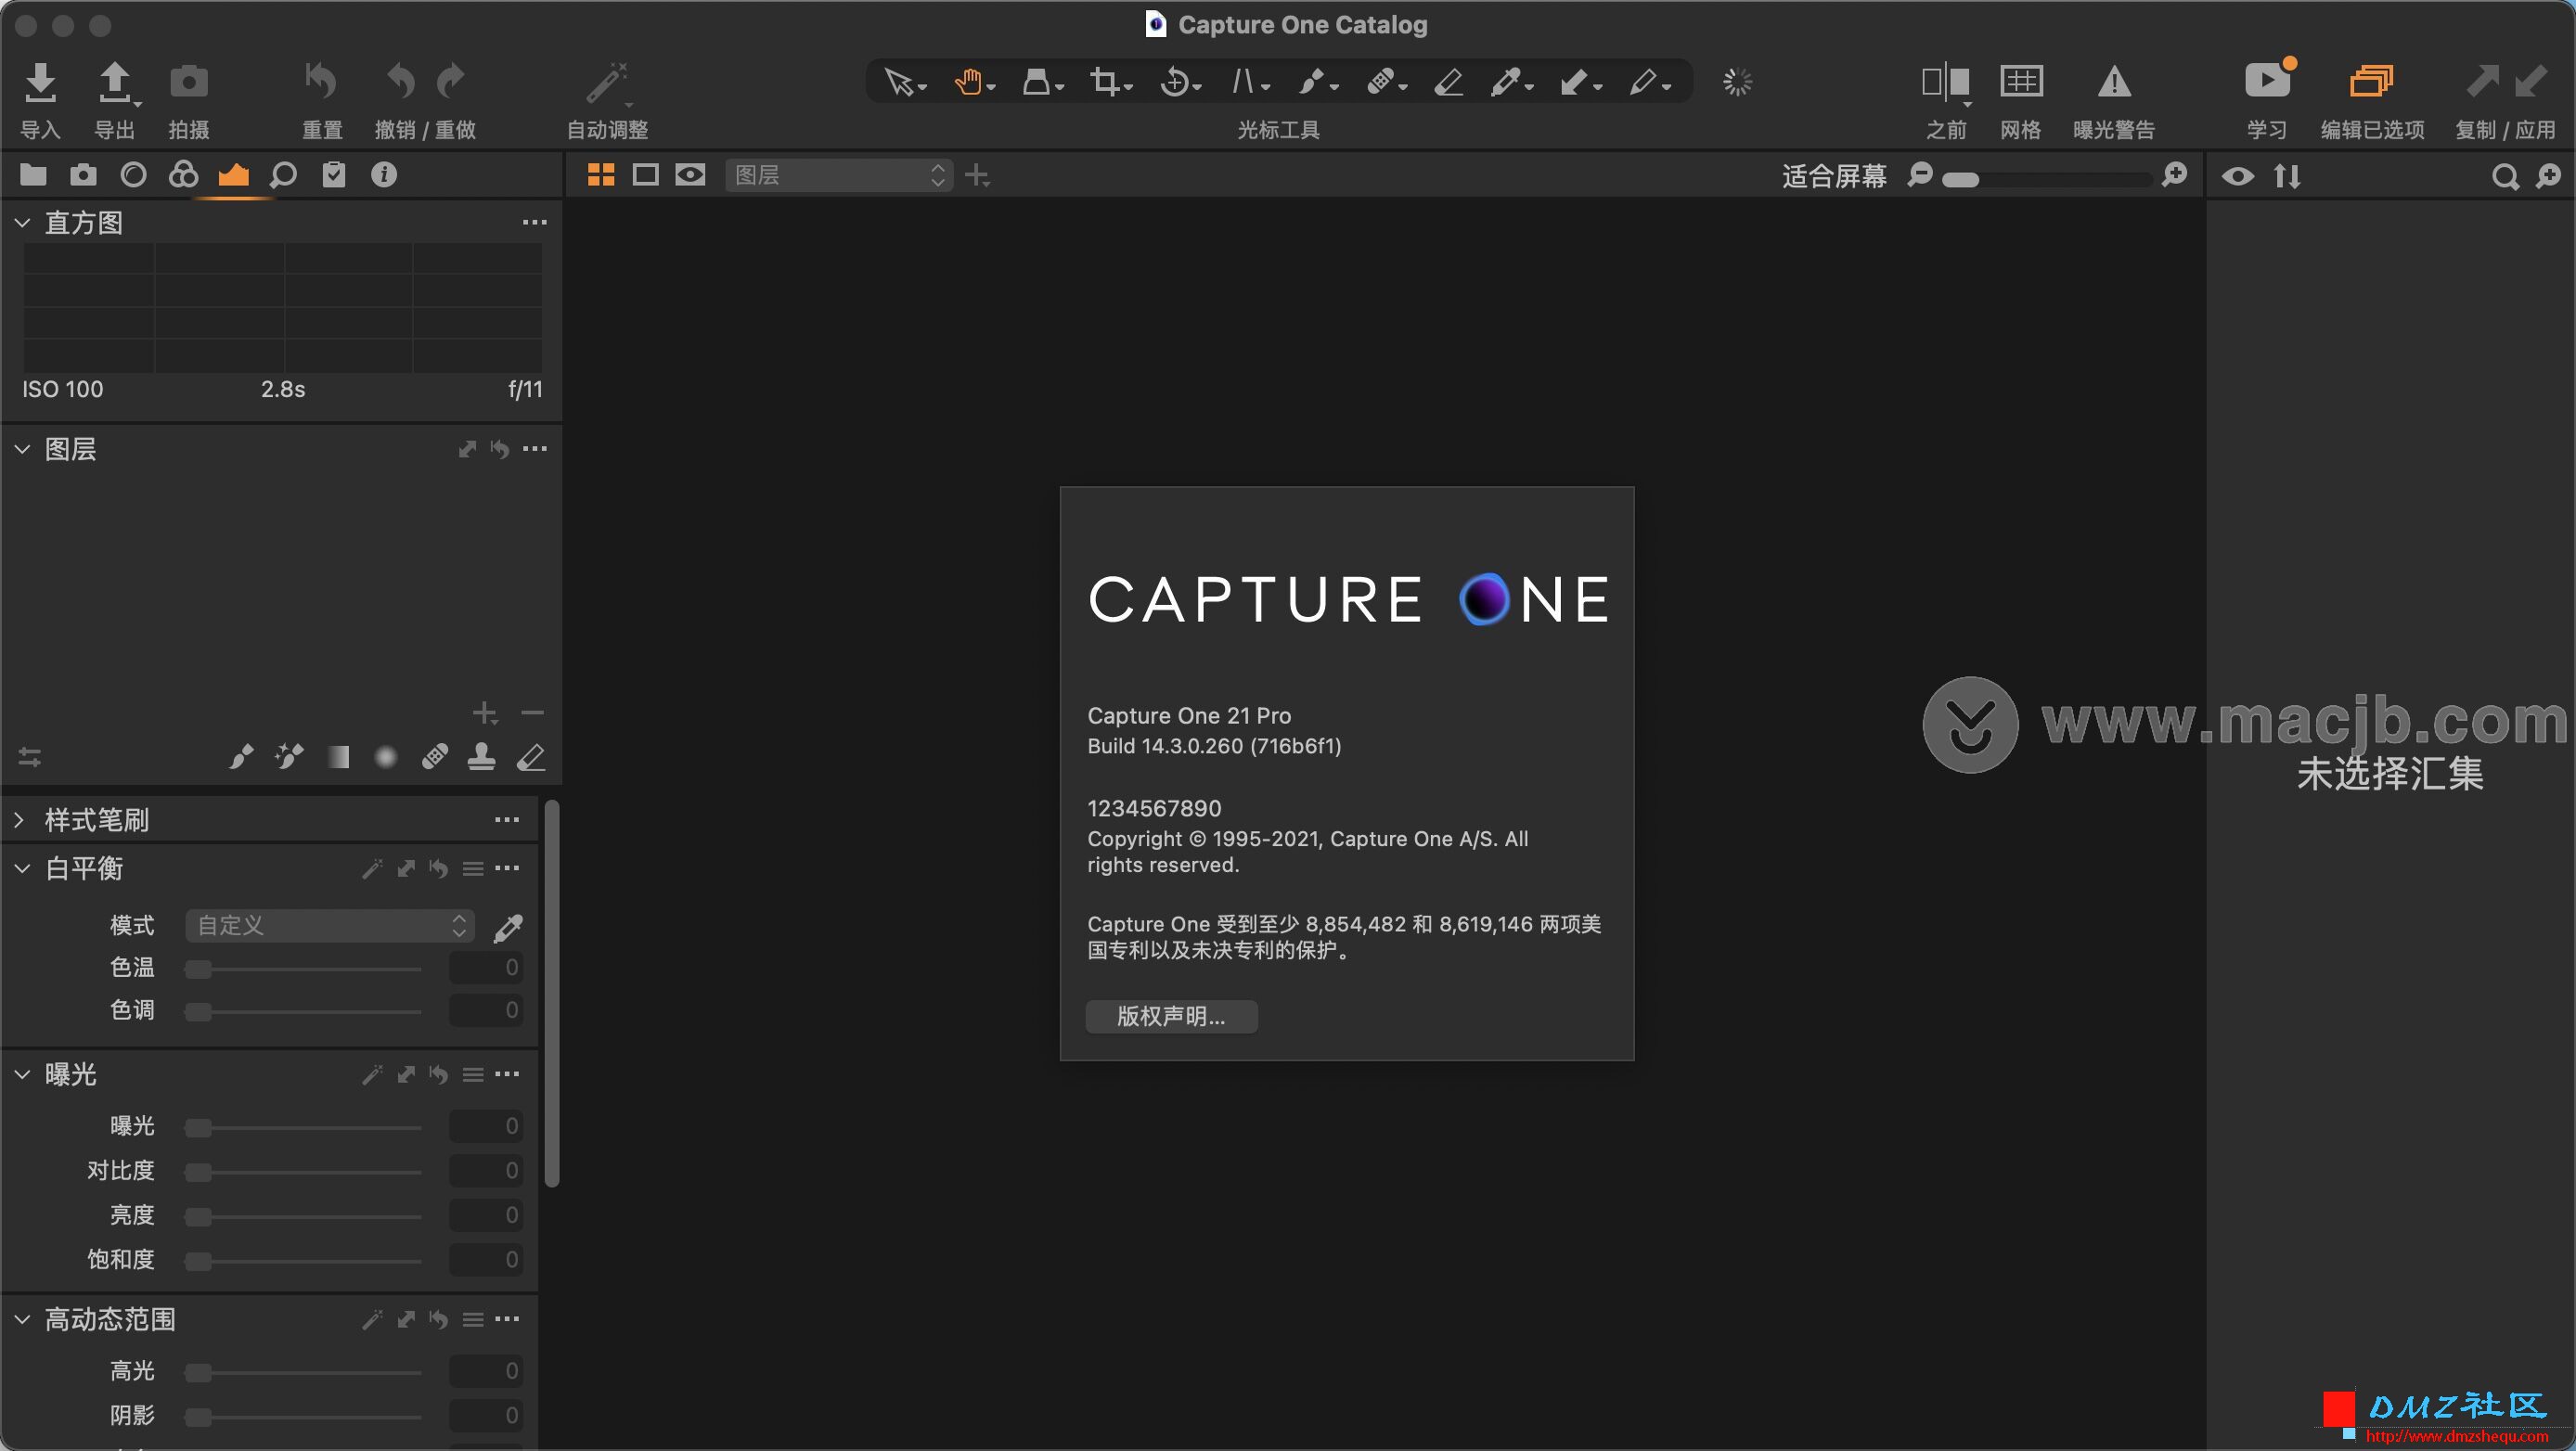
Task: Select the Erase mask cursor tool
Action: 1449,82
